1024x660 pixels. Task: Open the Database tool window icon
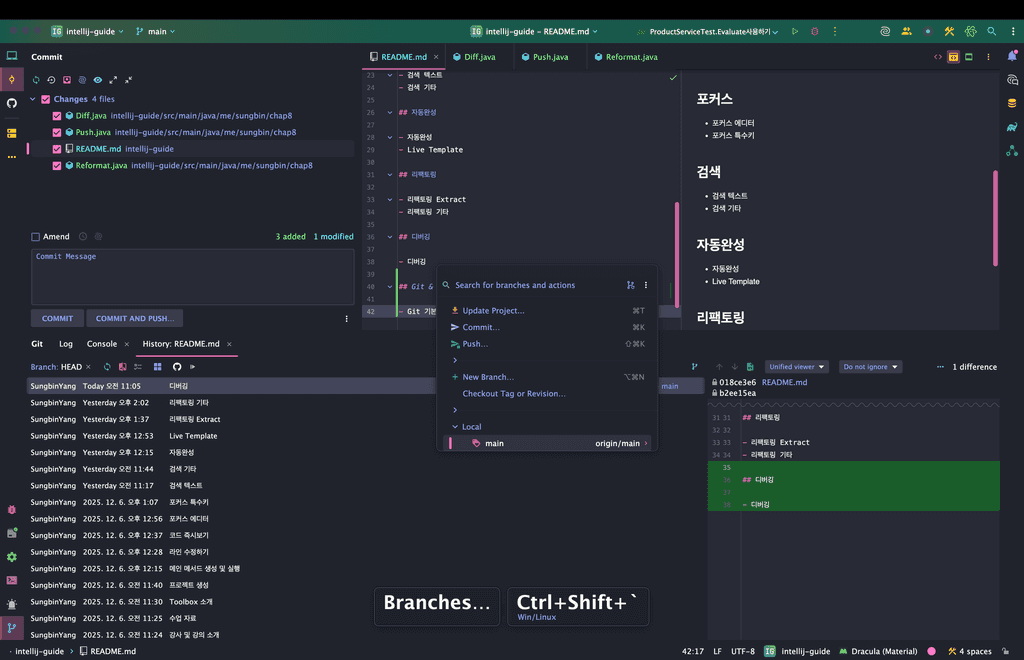point(1012,103)
